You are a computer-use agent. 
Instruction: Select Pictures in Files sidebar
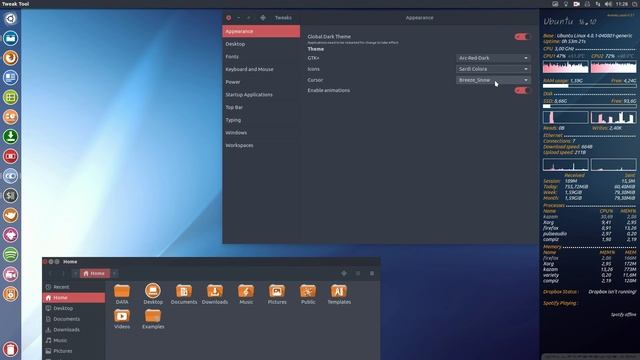(x=74, y=351)
